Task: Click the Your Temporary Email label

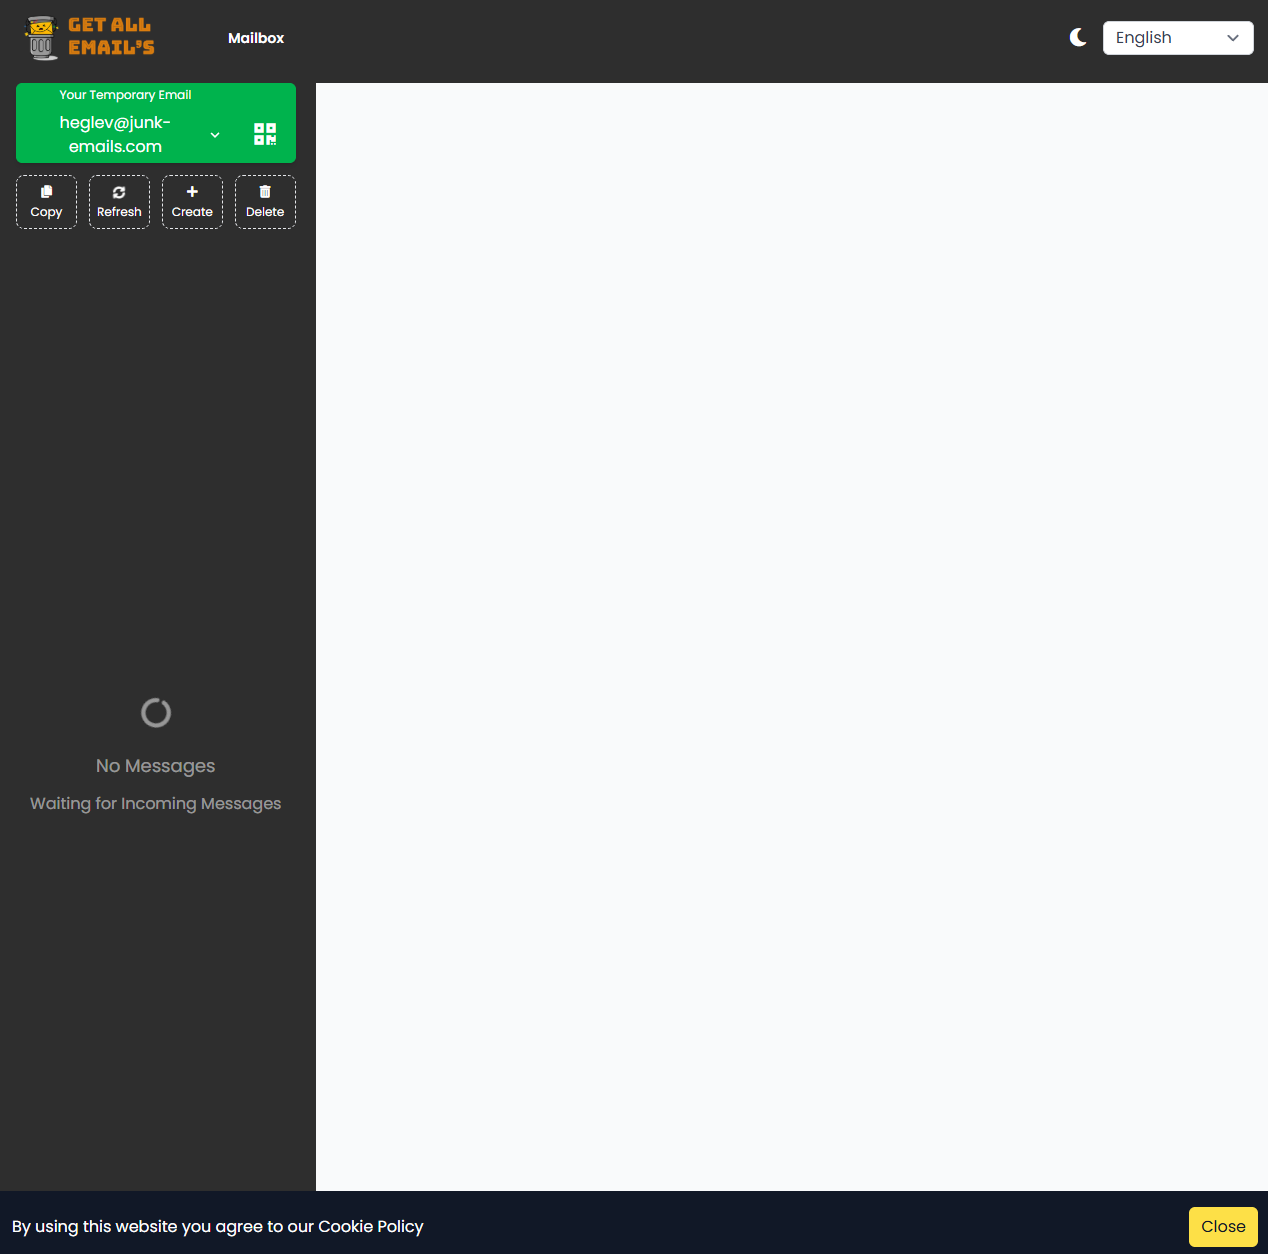Action: click(x=125, y=95)
